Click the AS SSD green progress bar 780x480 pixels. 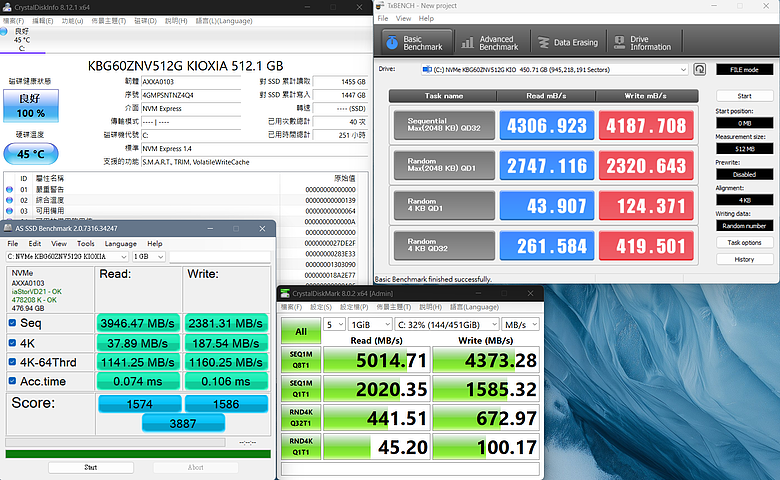[x=138, y=454]
